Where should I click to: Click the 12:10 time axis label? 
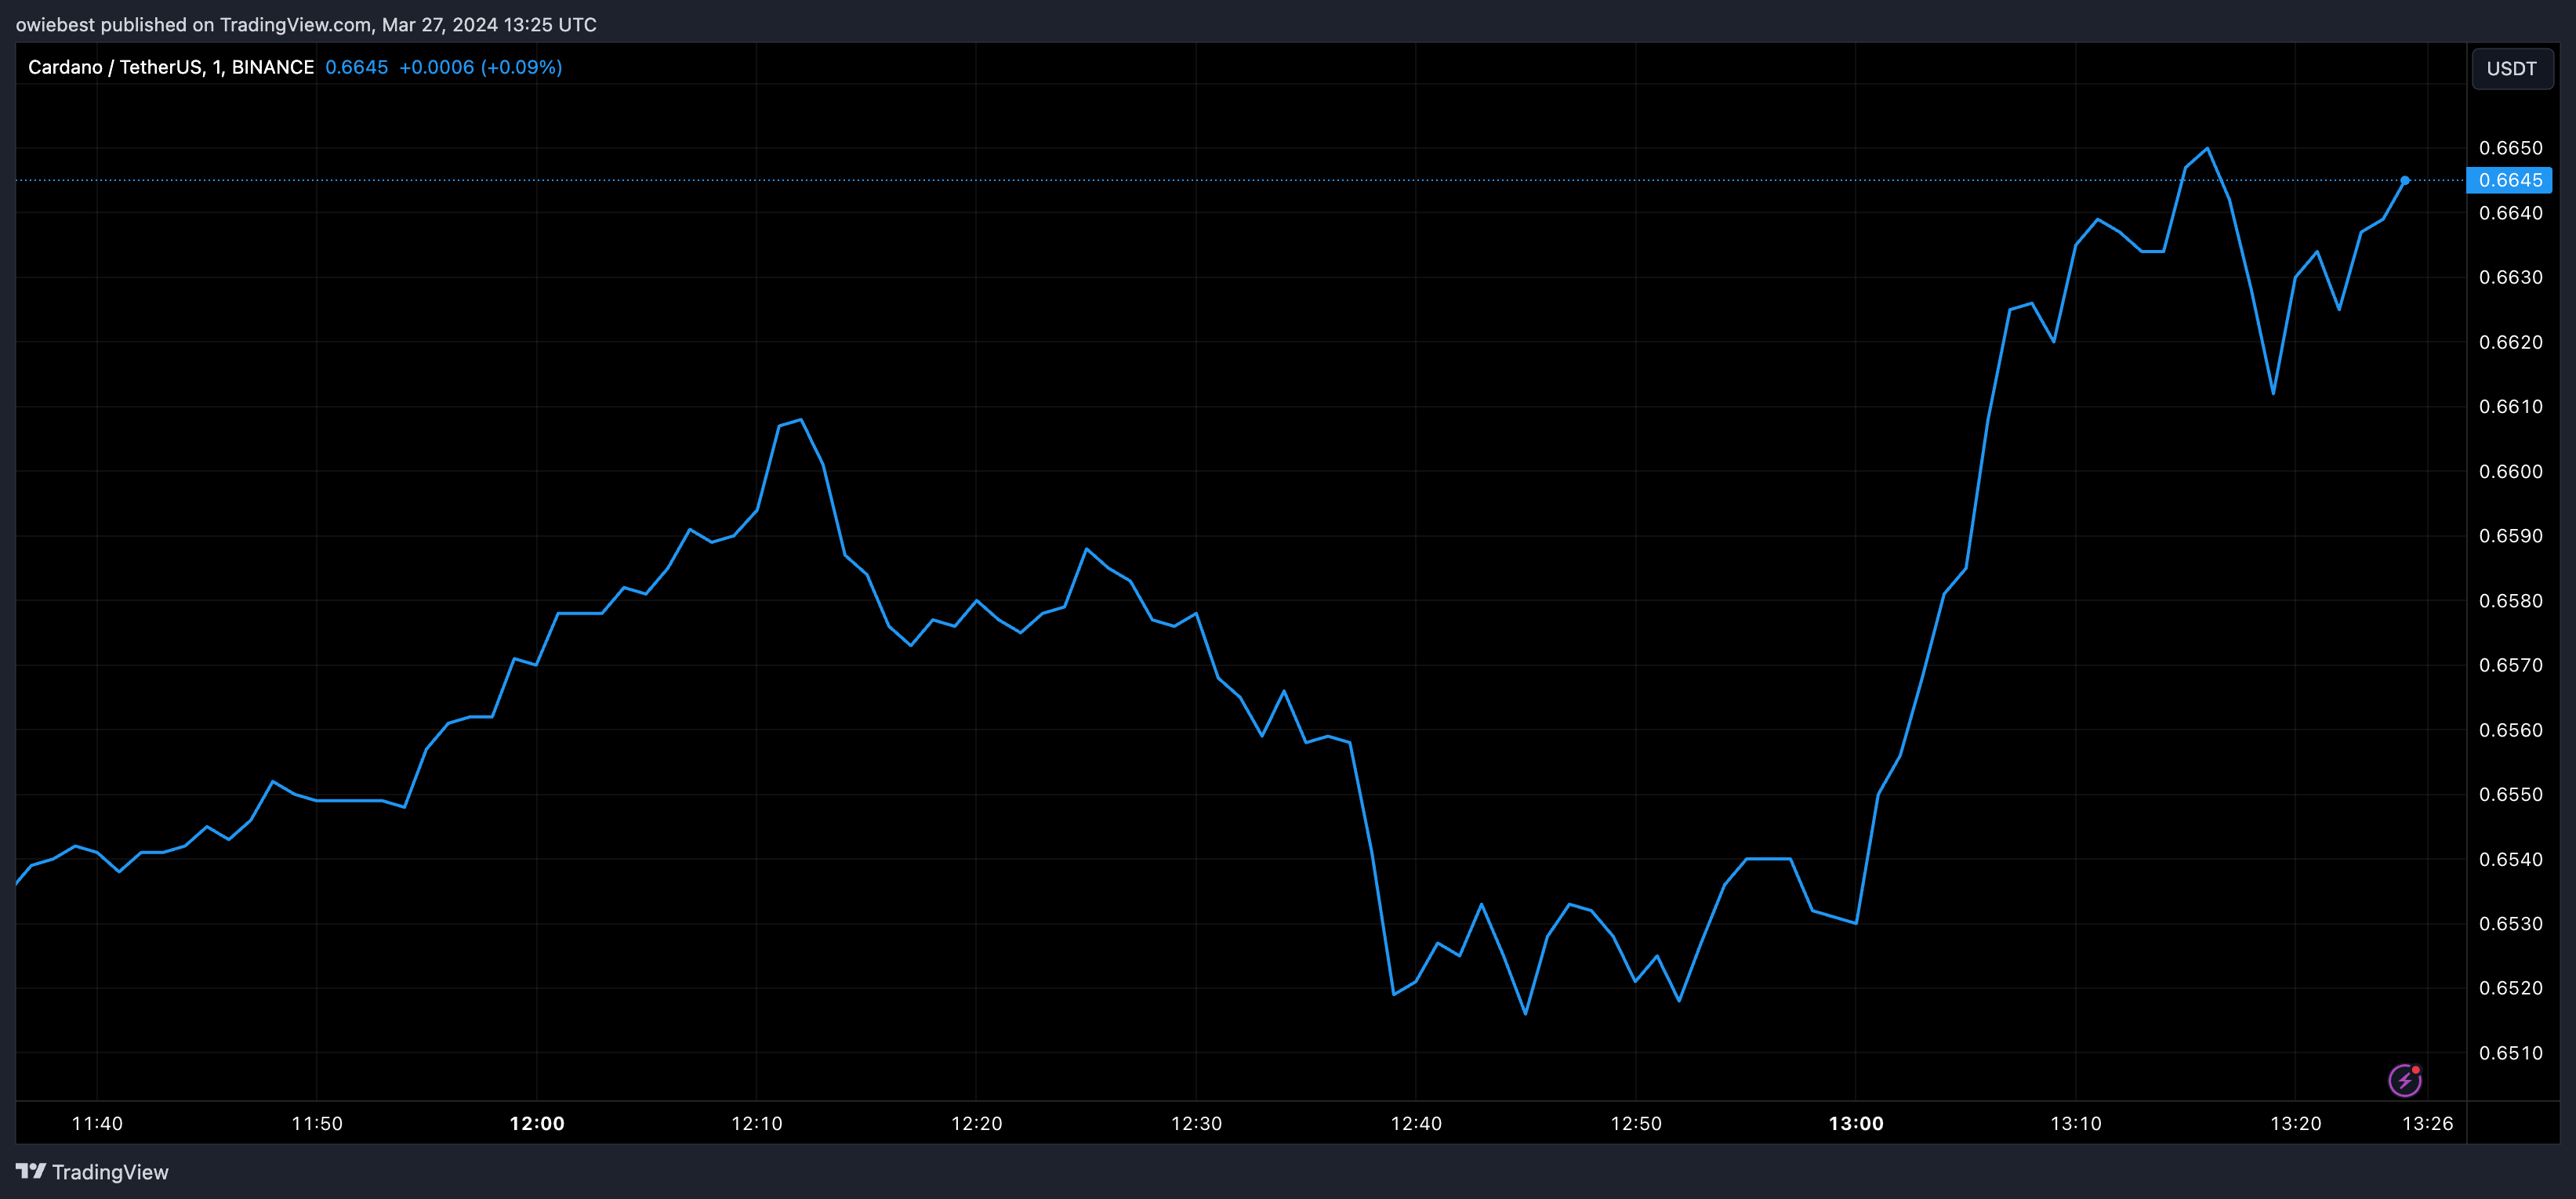click(757, 1123)
